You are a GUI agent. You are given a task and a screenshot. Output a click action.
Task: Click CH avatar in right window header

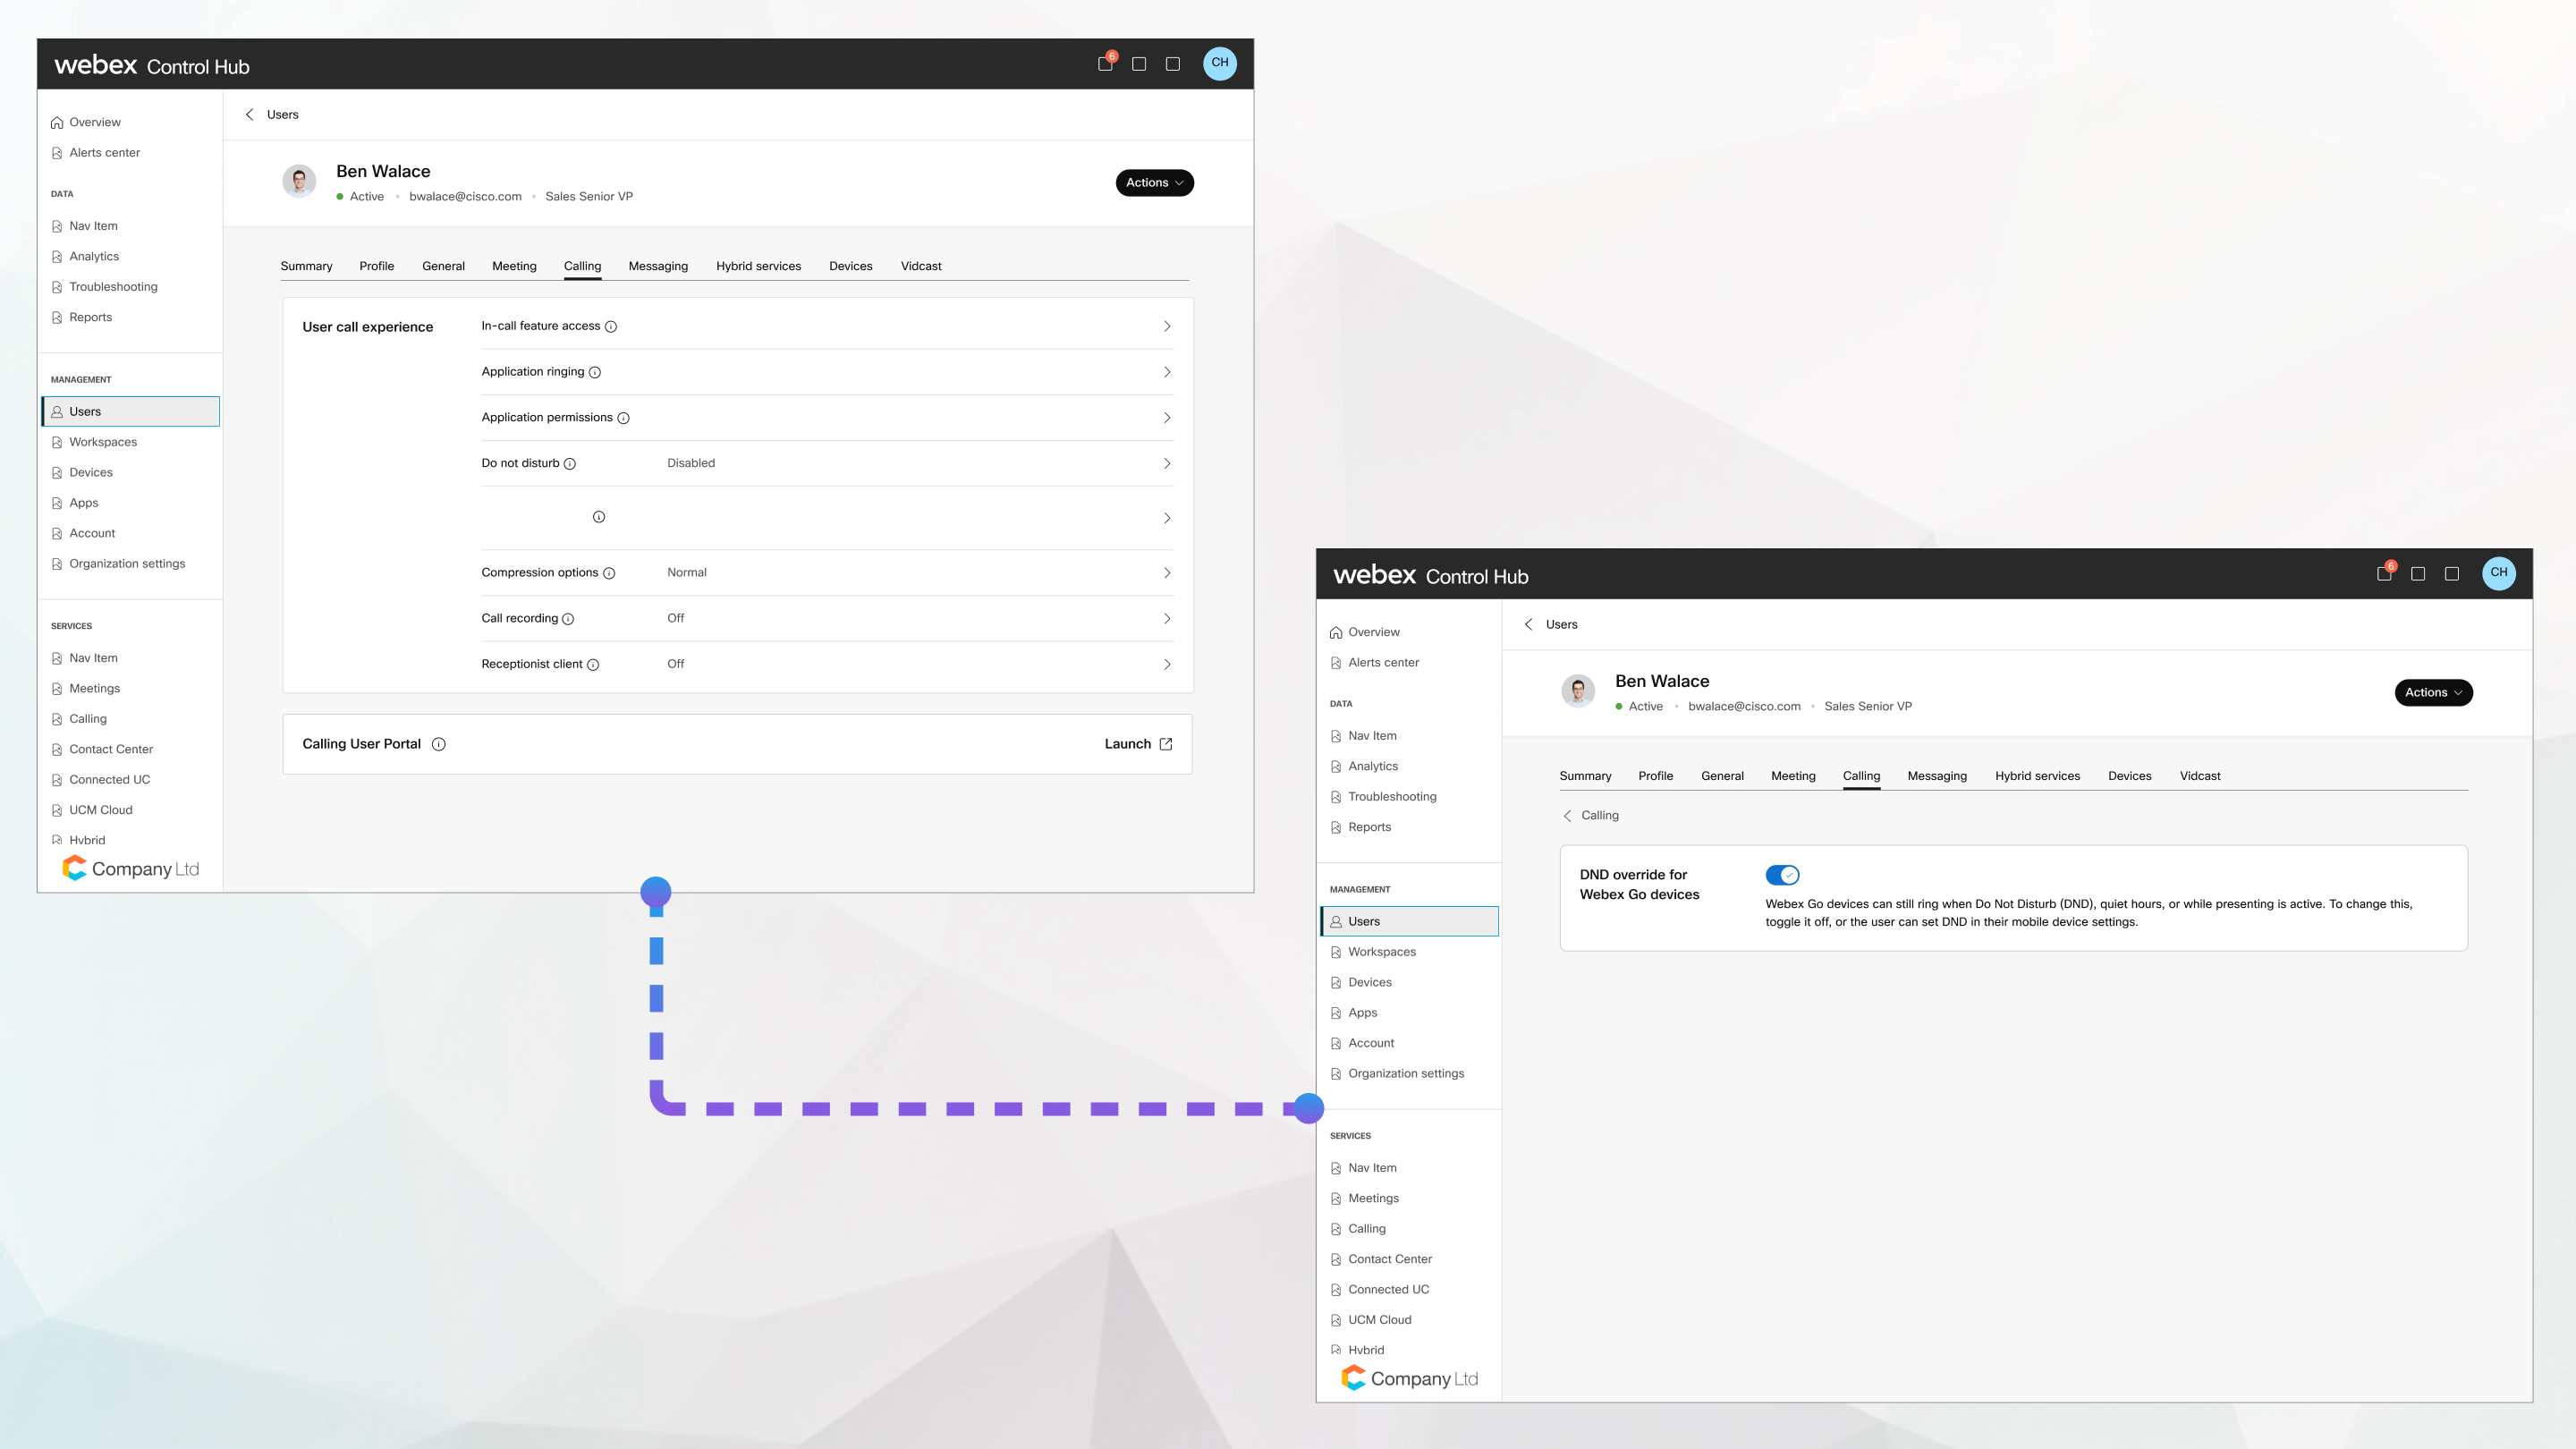(x=2499, y=573)
